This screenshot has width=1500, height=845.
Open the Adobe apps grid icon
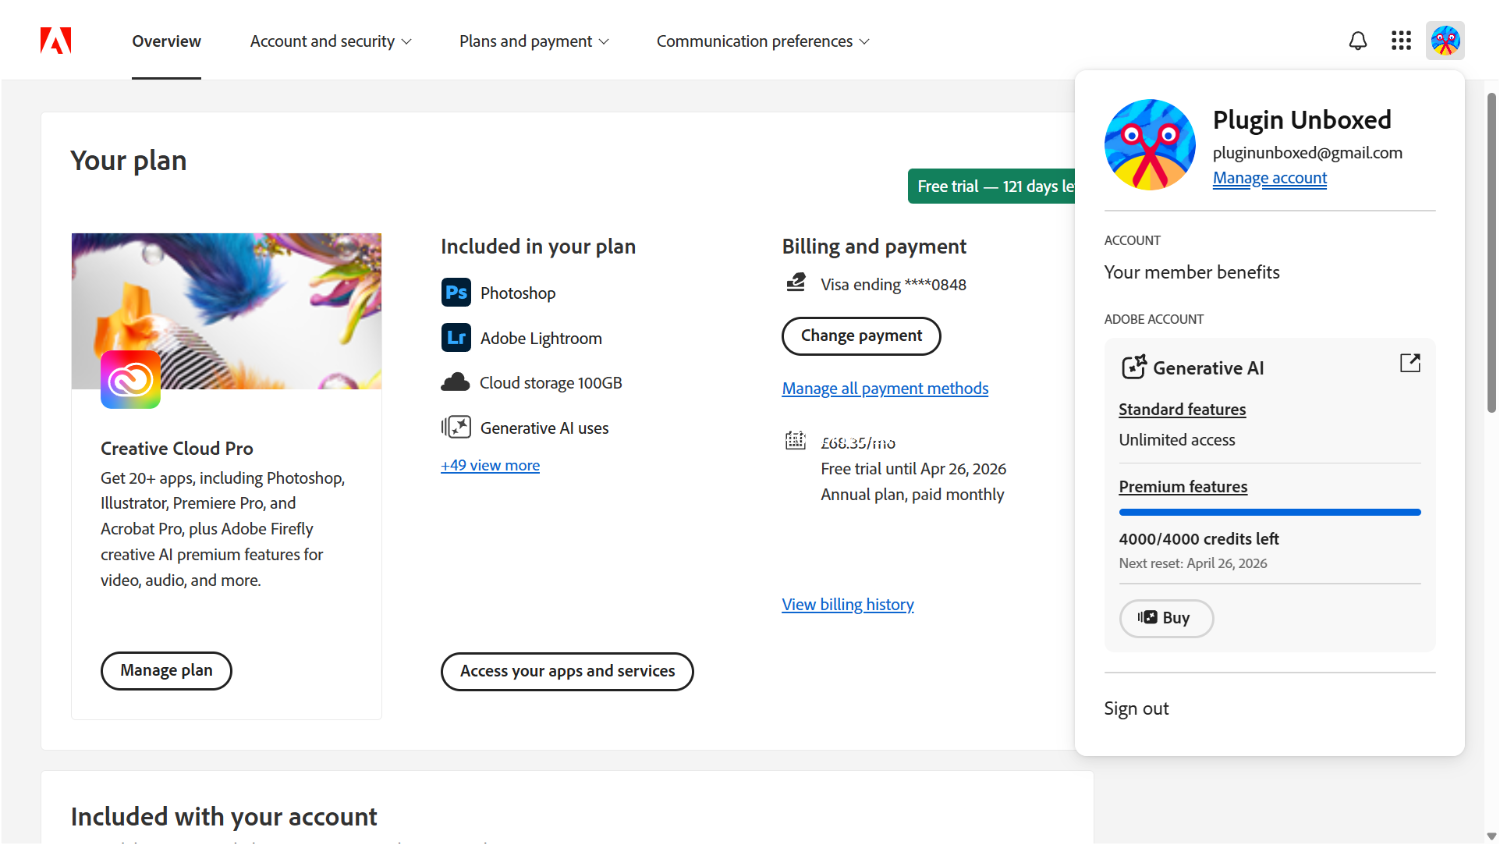1401,40
